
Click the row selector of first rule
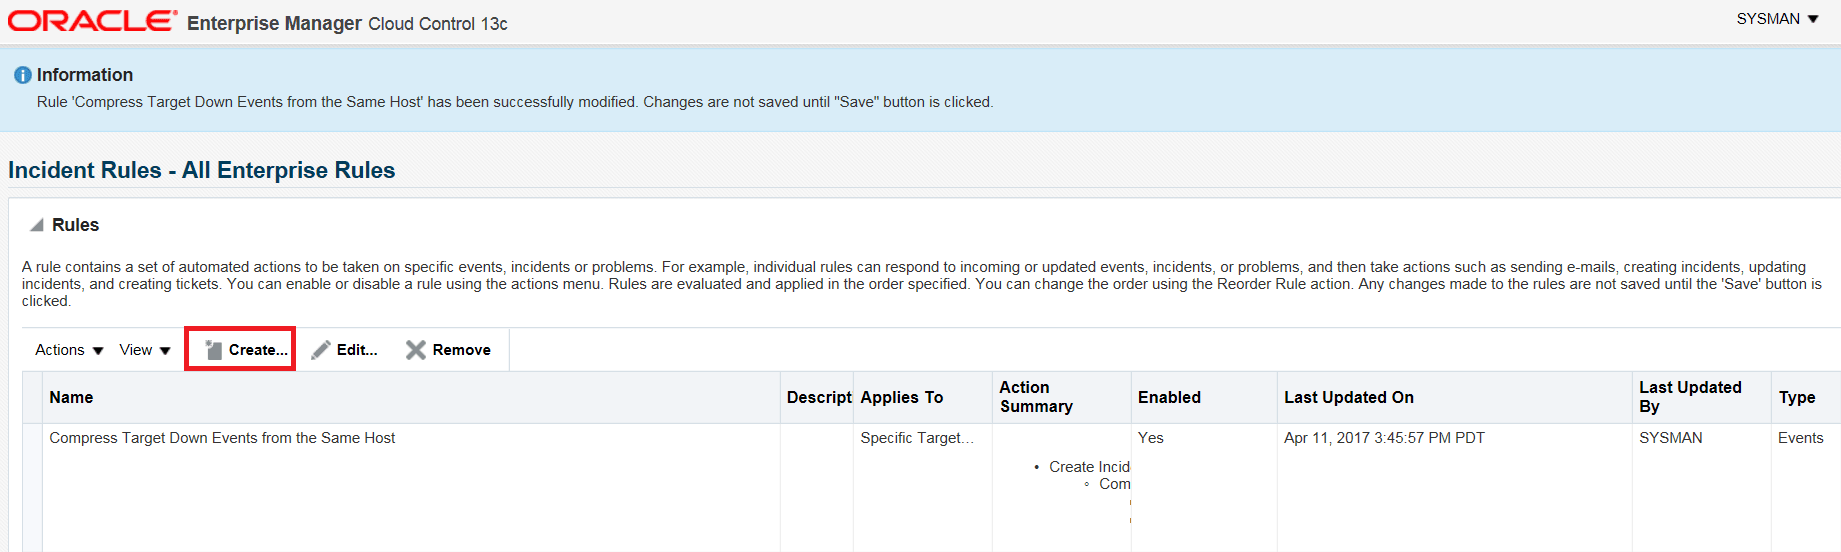32,488
